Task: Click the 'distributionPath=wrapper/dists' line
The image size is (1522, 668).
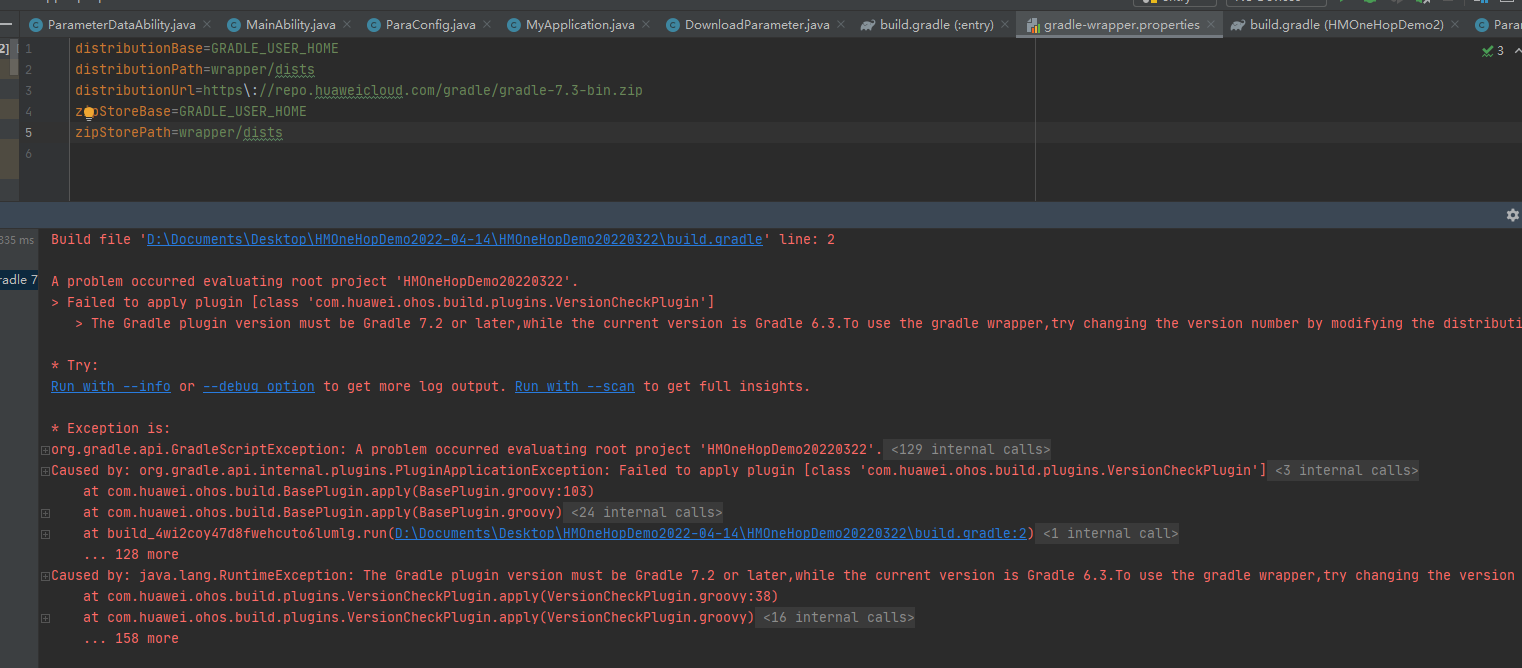Action: (x=195, y=69)
